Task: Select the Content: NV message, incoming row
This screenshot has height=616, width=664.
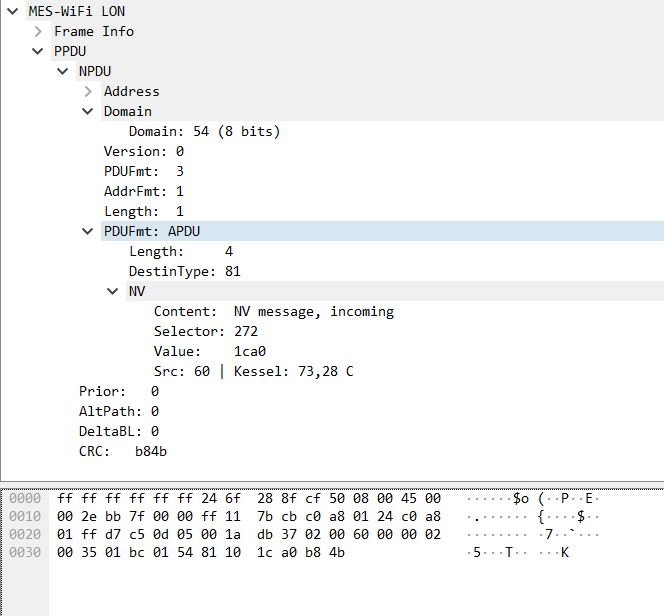Action: [274, 312]
